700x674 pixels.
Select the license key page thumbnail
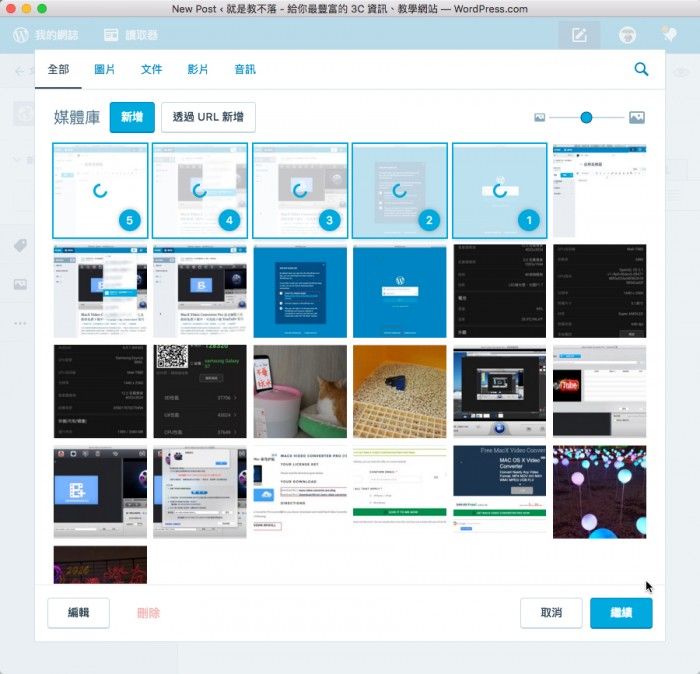click(300, 492)
